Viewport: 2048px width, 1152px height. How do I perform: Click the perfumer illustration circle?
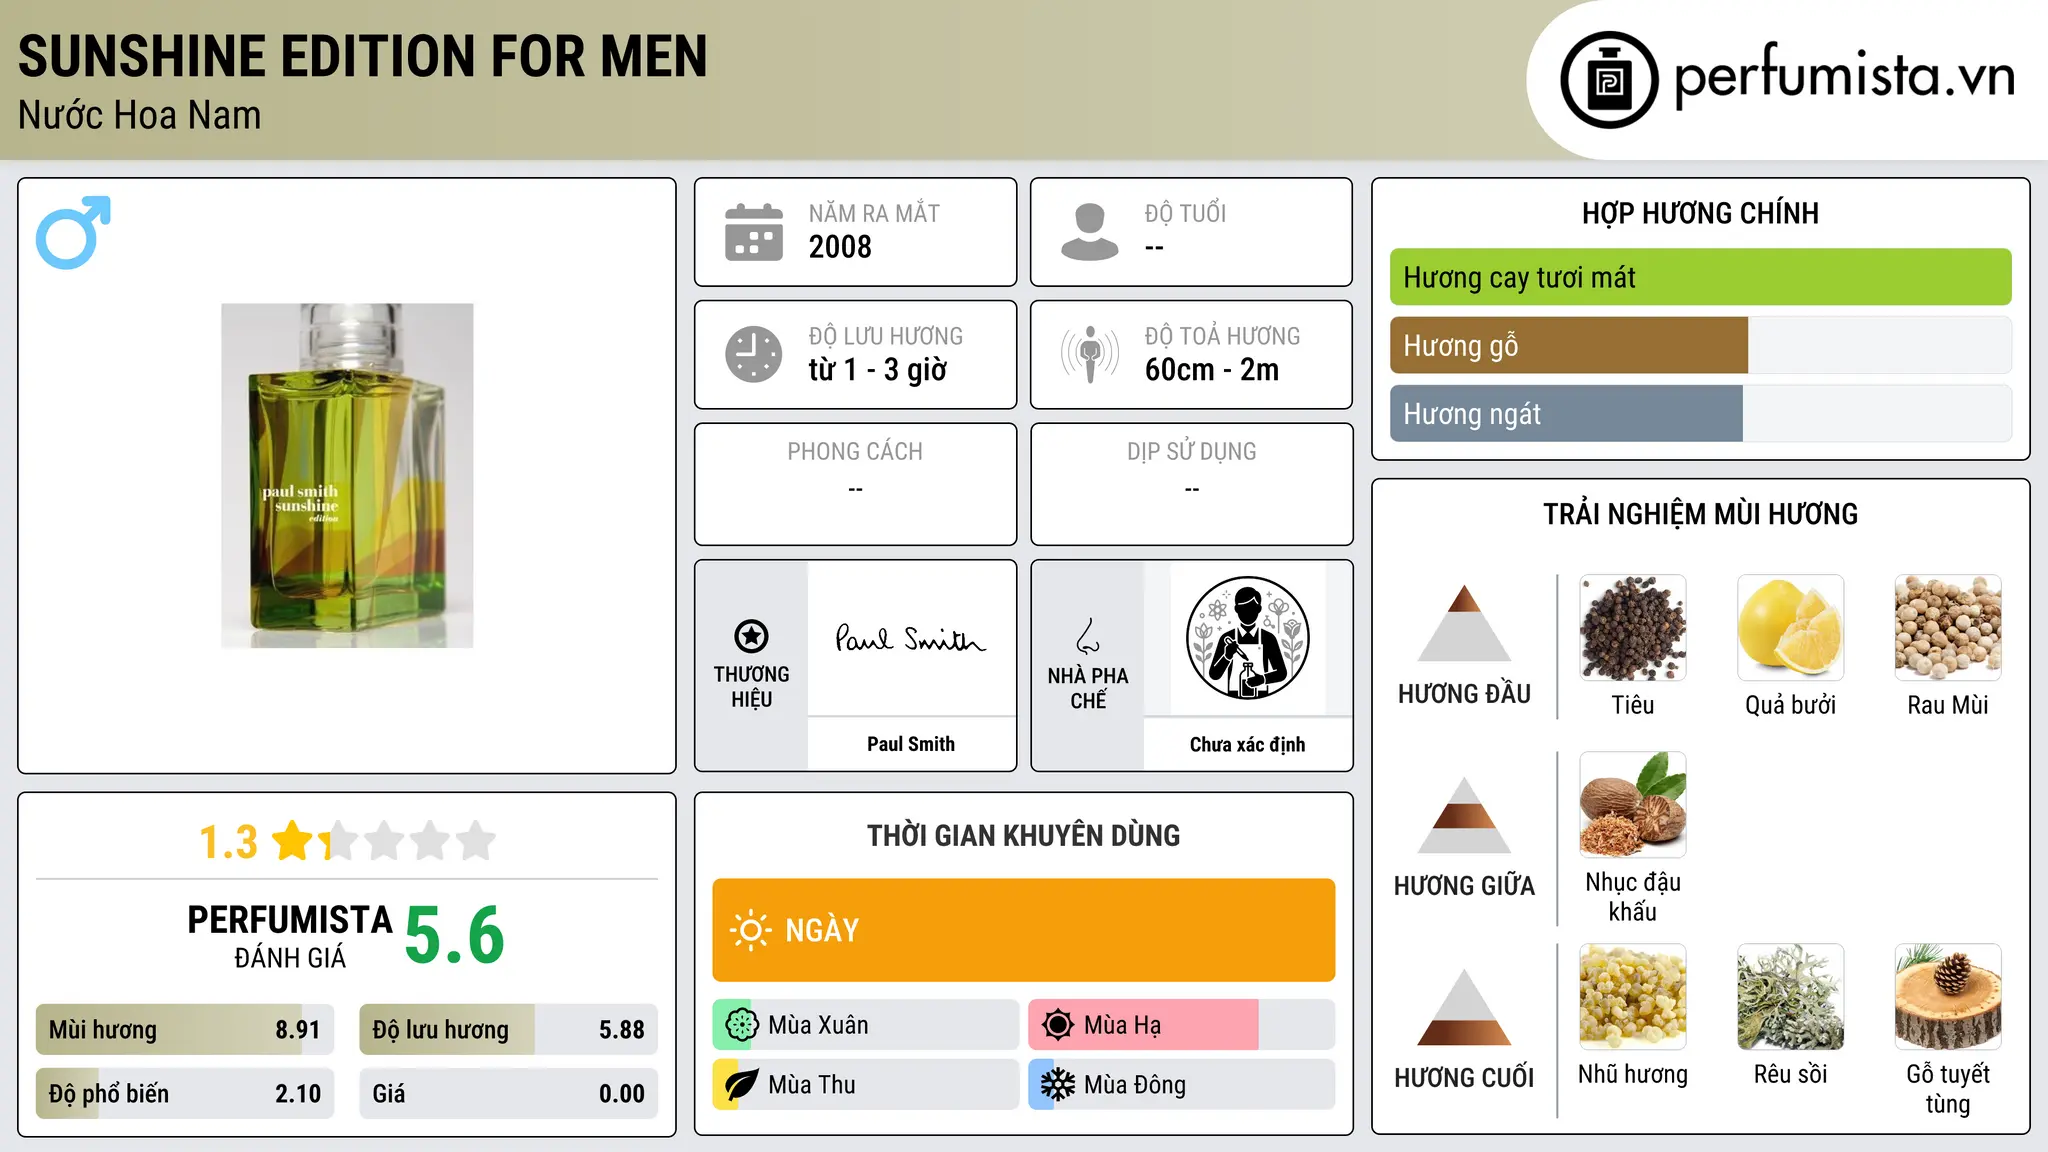pyautogui.click(x=1247, y=638)
